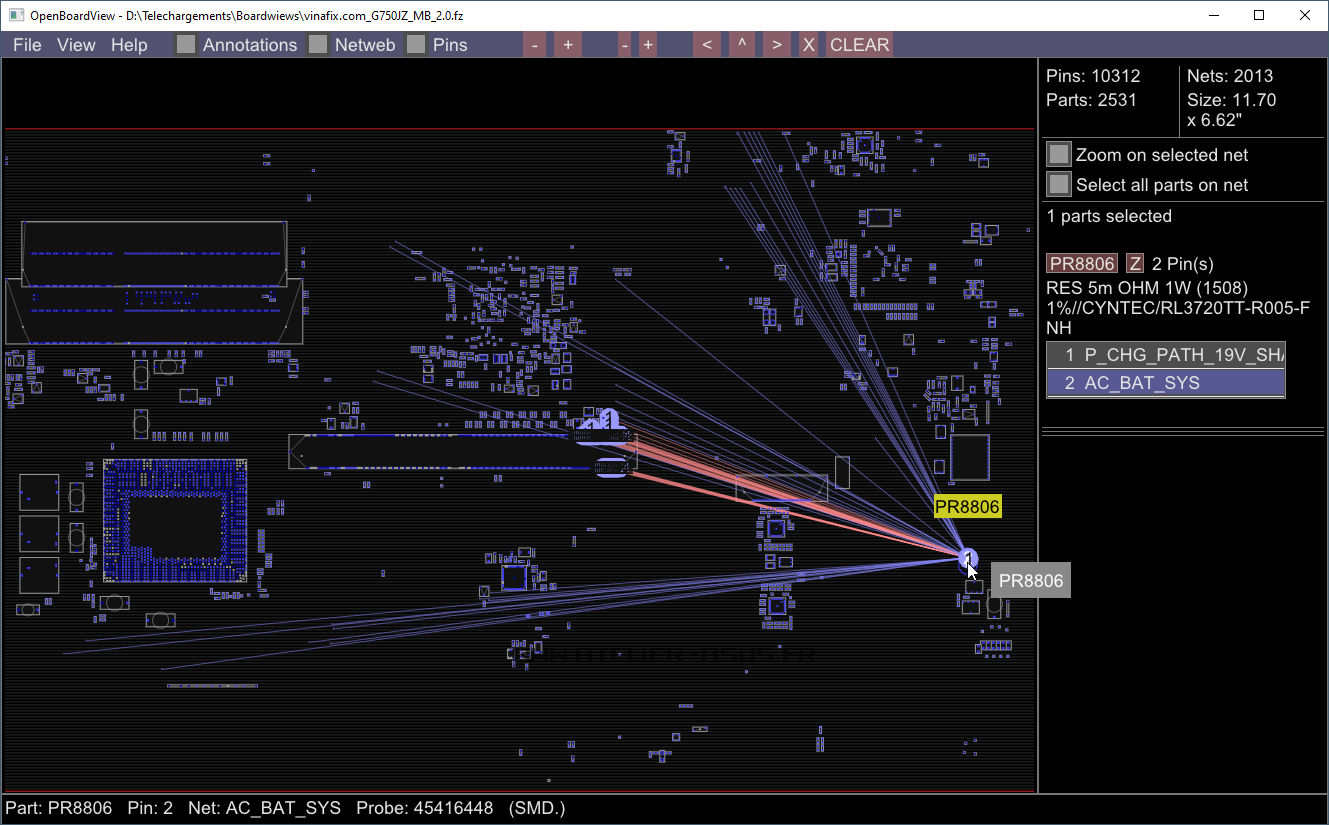Click the '^' flip board toolbar button
Screen dimensions: 1329x825
coord(741,45)
